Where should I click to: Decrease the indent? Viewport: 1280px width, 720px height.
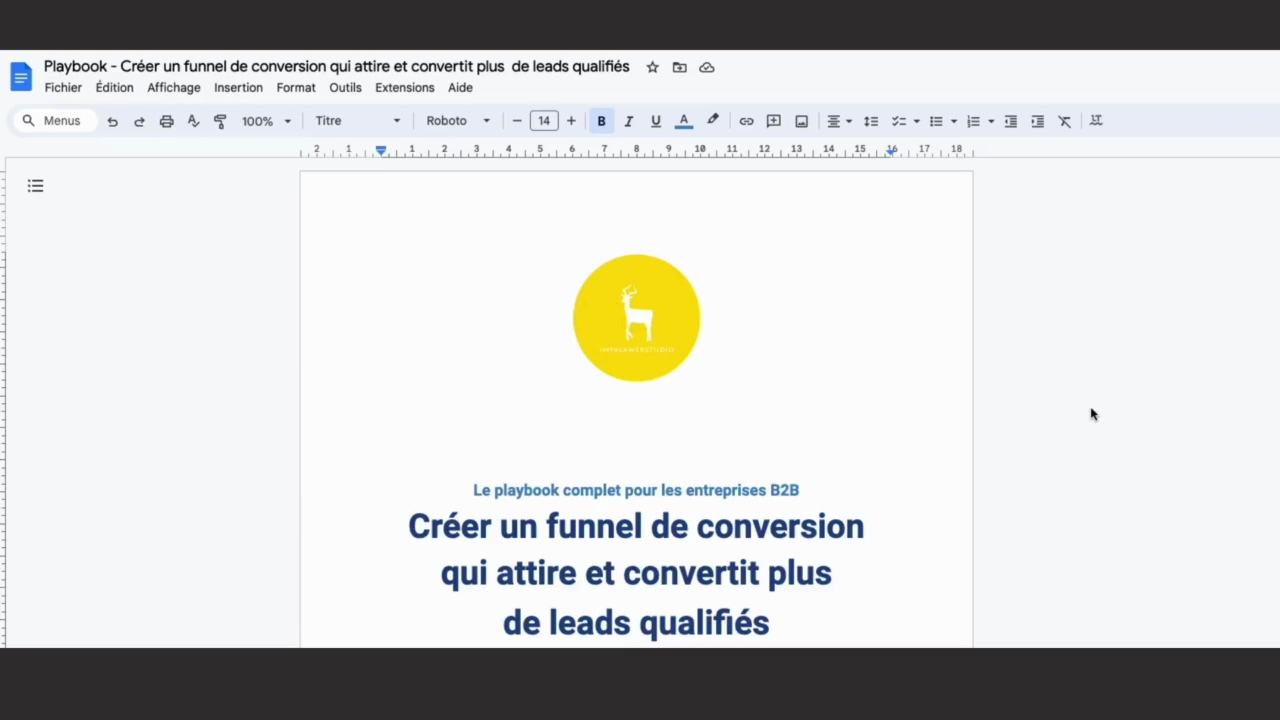[1011, 121]
